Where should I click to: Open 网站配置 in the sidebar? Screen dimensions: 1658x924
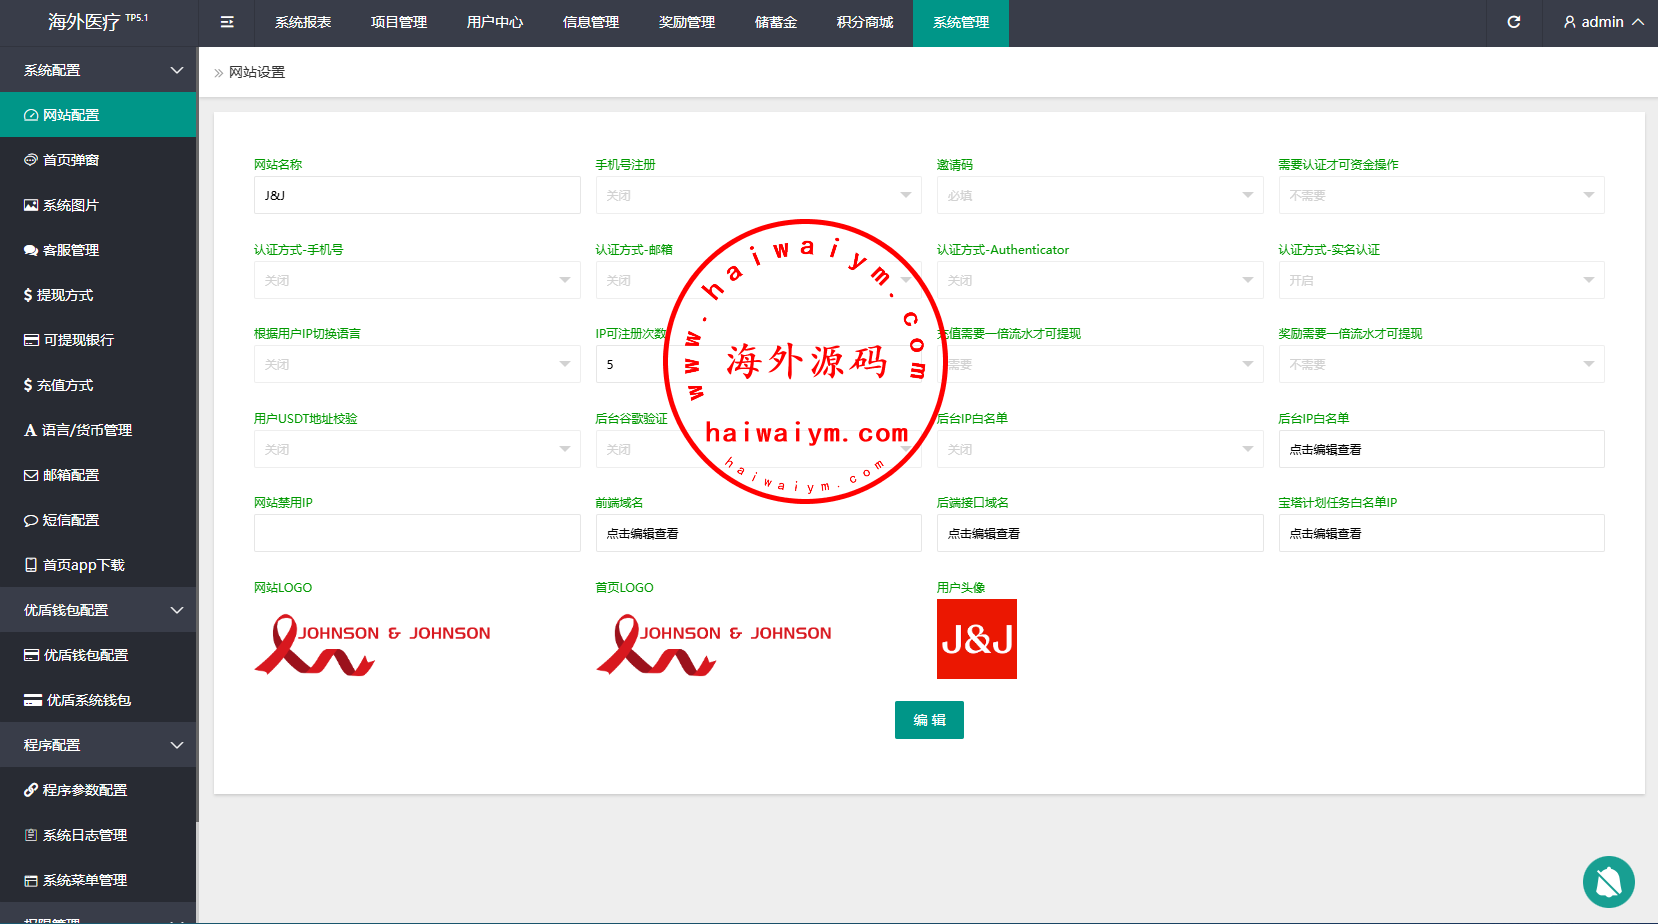point(98,115)
